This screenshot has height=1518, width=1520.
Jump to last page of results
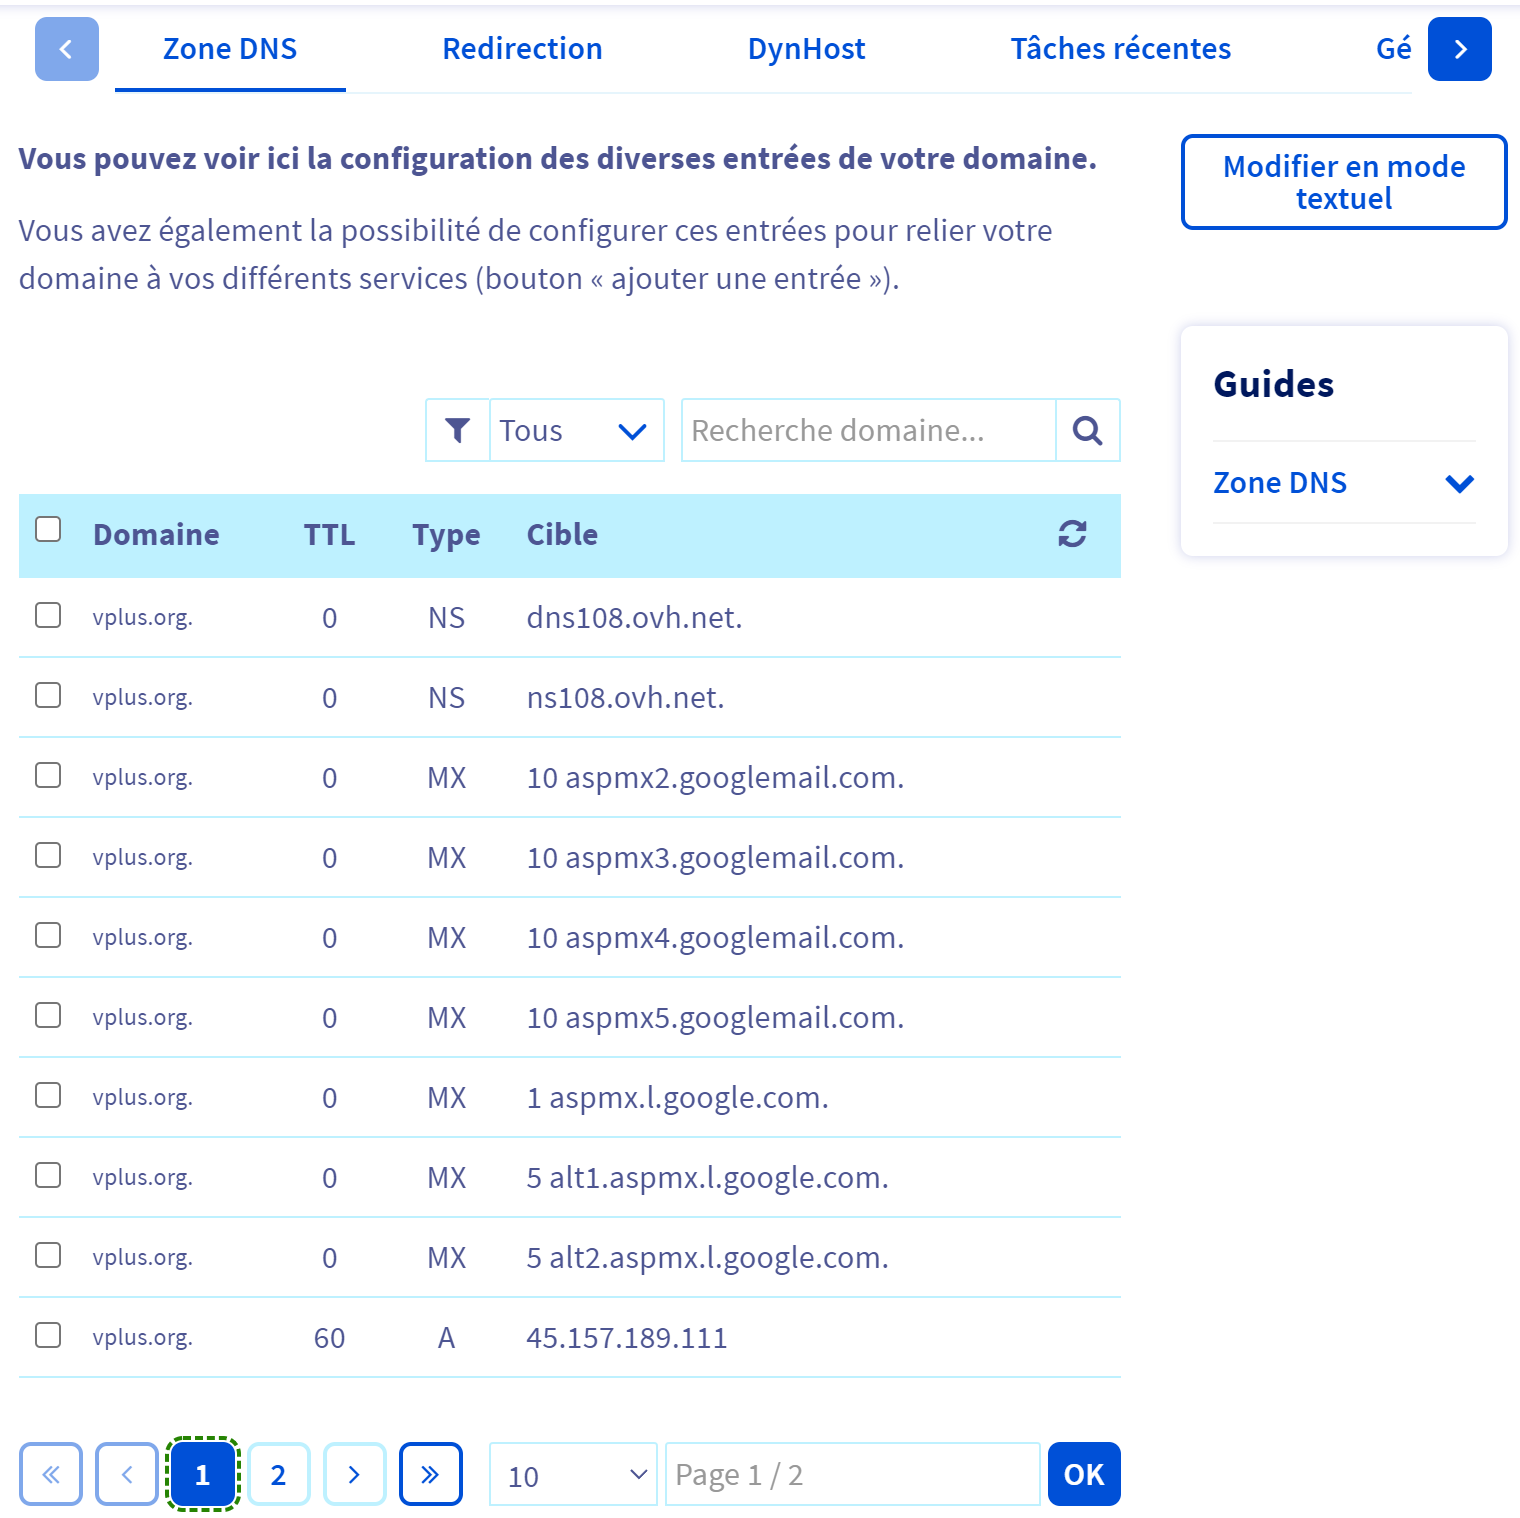point(430,1474)
